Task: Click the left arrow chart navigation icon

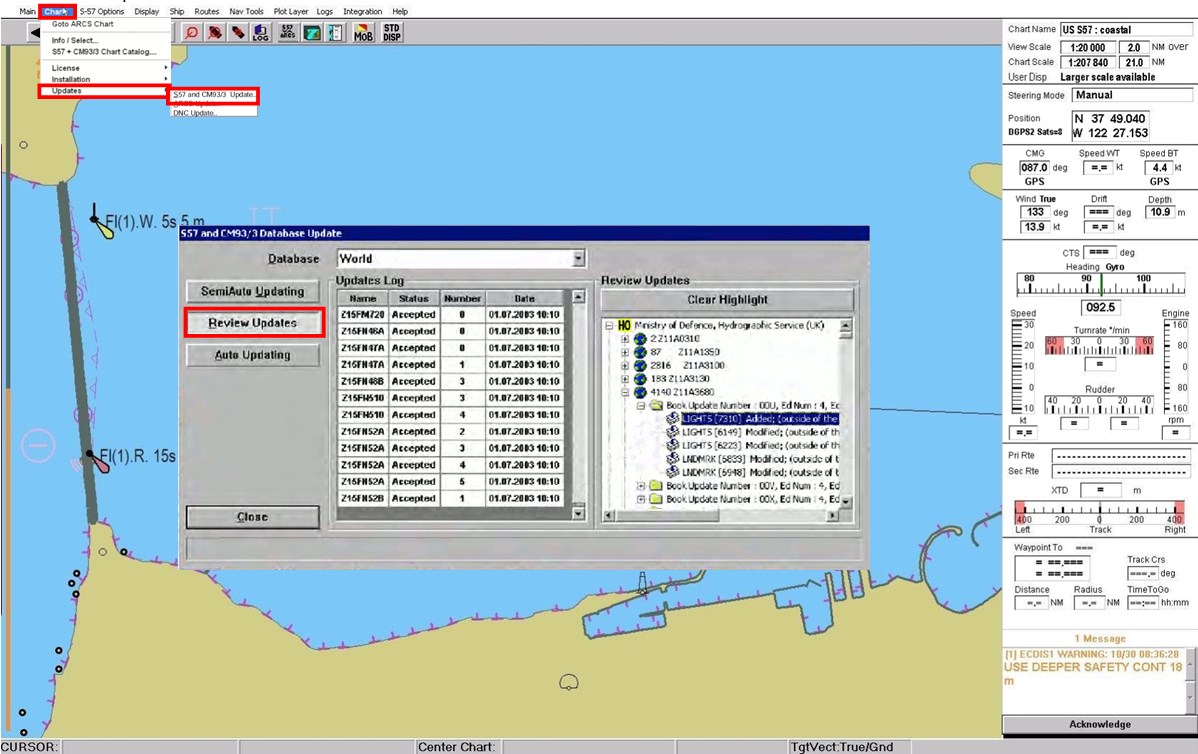Action: pos(35,31)
